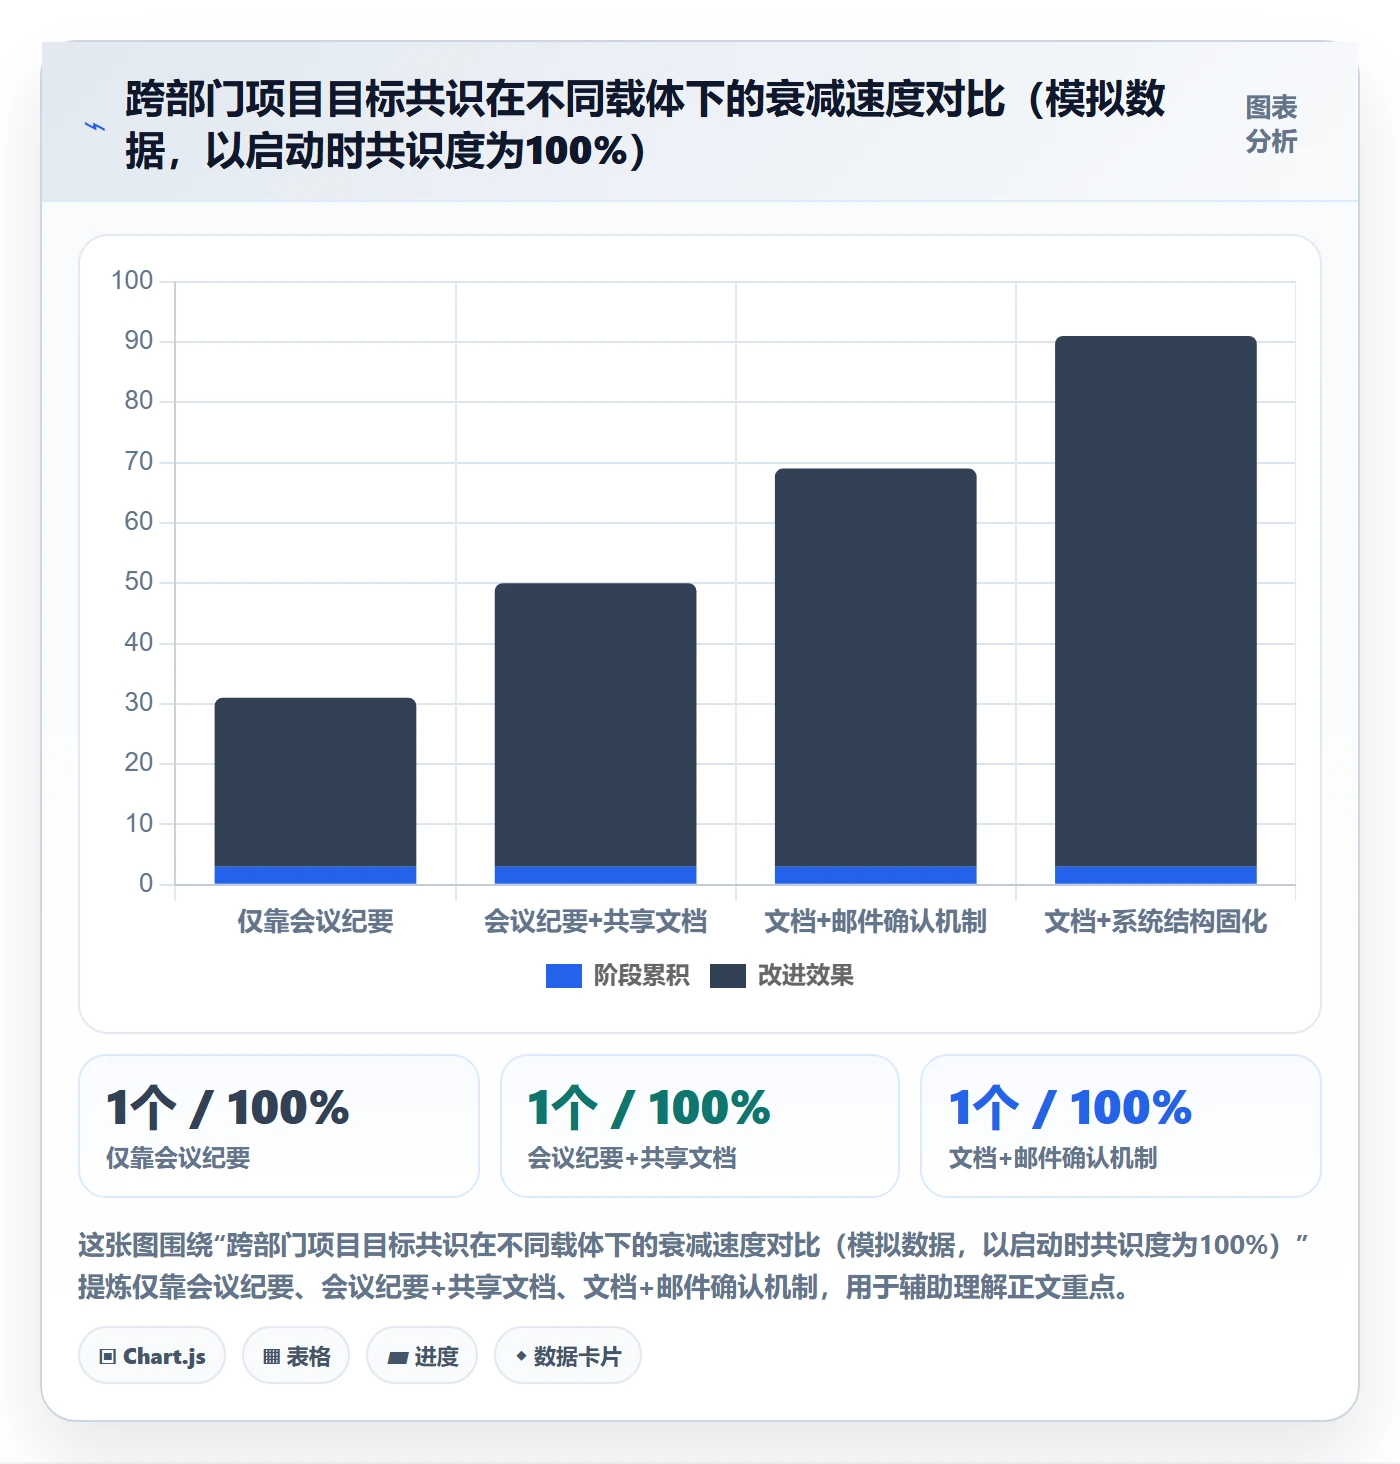Screen dimensions: 1400x1464
Task: Click the lightning bolt icon beside the title
Action: click(95, 126)
